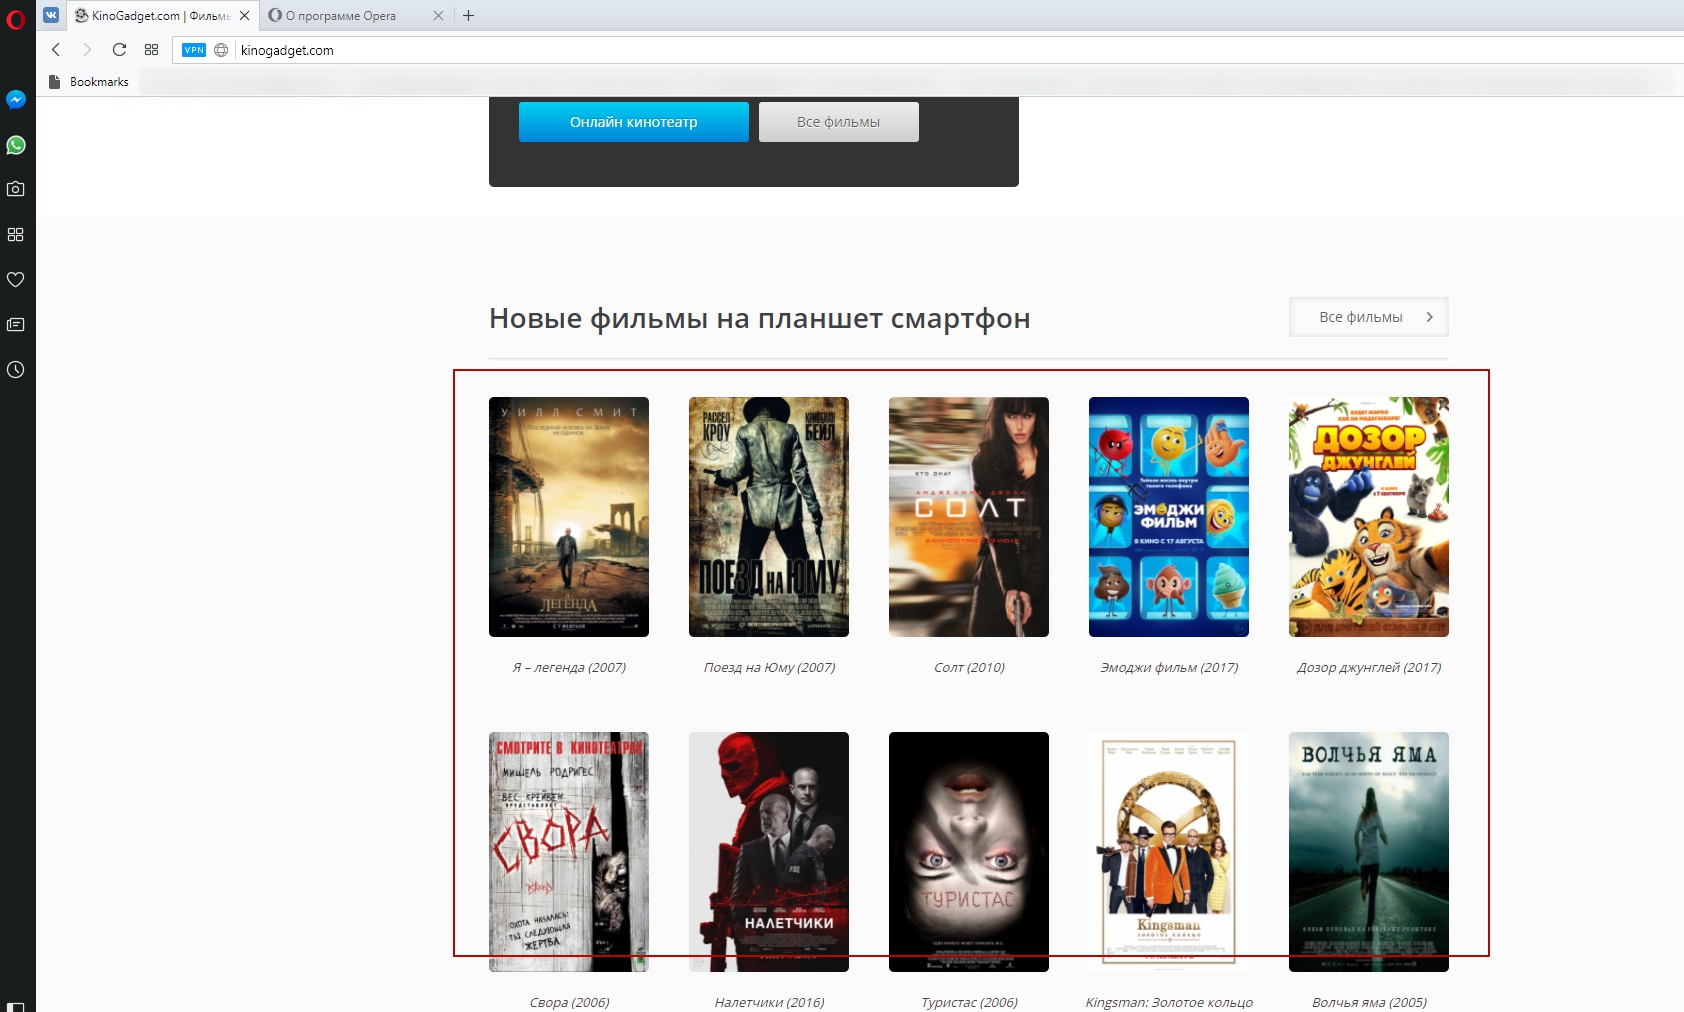Image resolution: width=1684 pixels, height=1012 pixels.
Task: Click the title Налетчики (2016)
Action: click(769, 1002)
